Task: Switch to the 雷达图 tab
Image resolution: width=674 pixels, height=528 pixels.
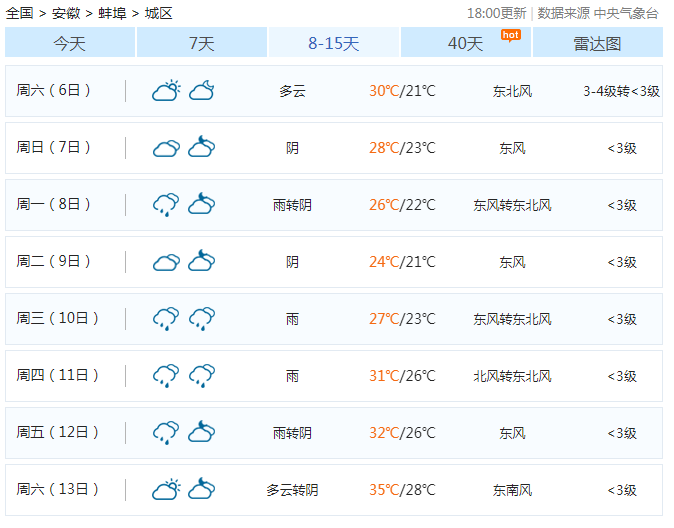Action: pos(597,43)
